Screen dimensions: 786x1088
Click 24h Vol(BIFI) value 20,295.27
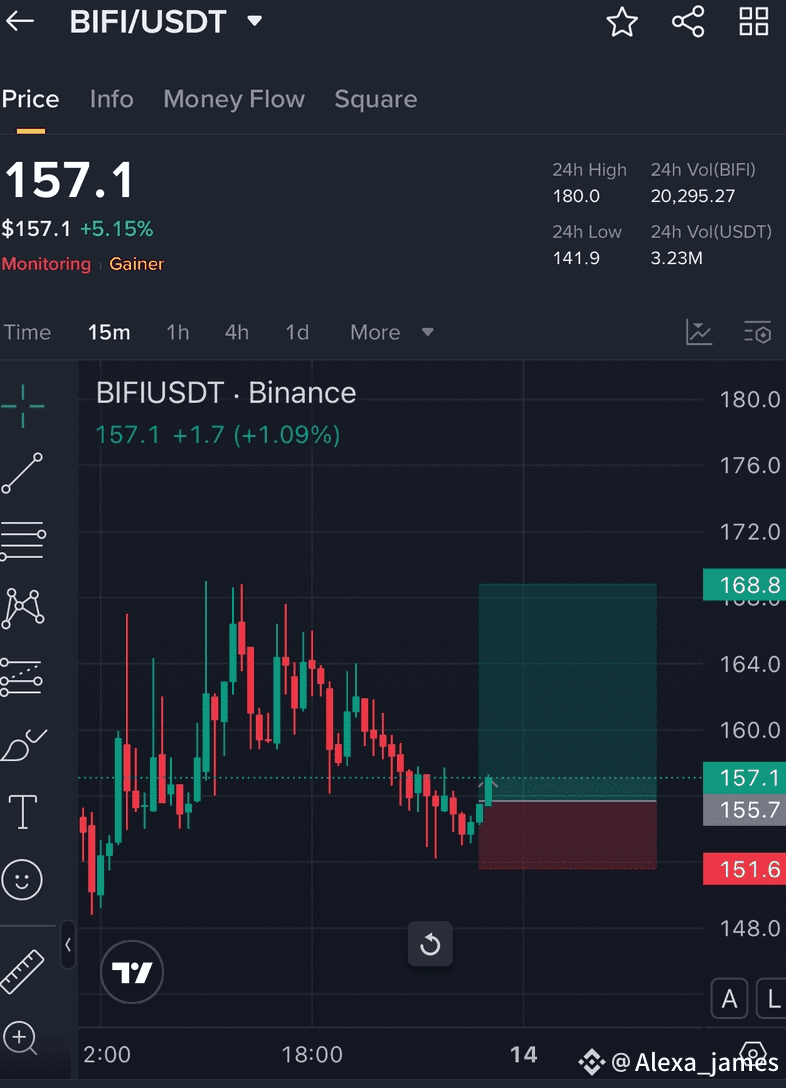tap(692, 196)
